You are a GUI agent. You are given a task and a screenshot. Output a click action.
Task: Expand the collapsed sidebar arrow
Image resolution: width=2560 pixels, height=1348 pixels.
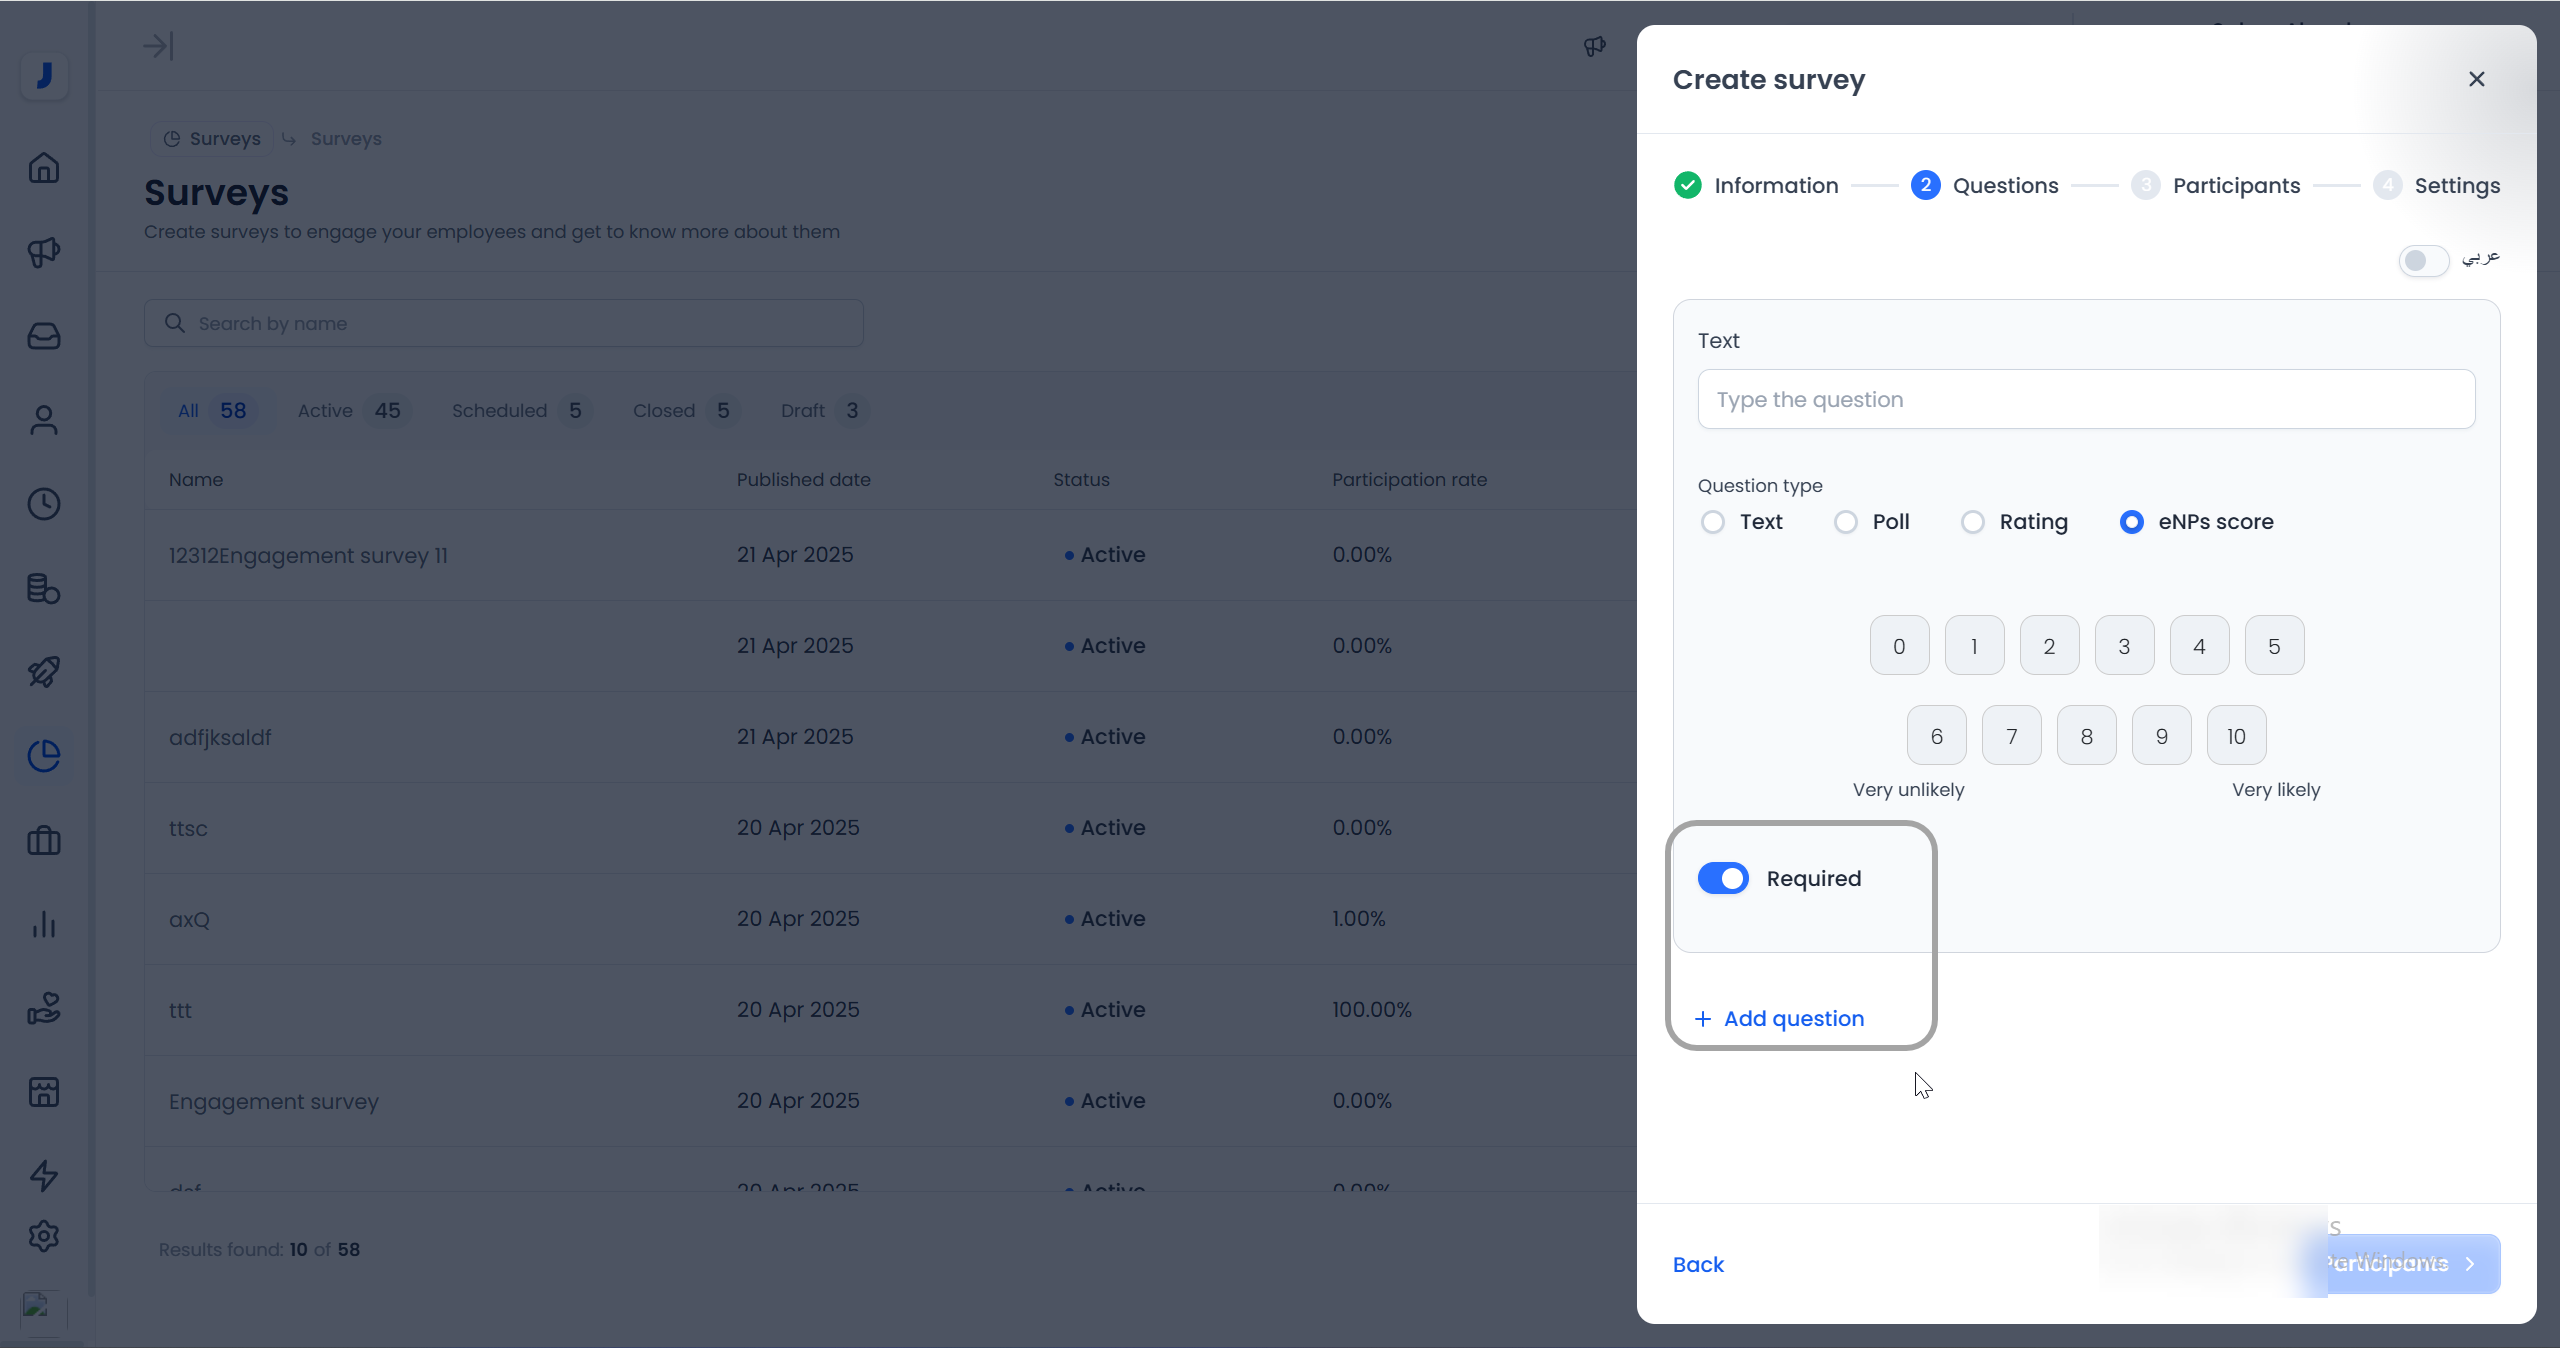[158, 46]
